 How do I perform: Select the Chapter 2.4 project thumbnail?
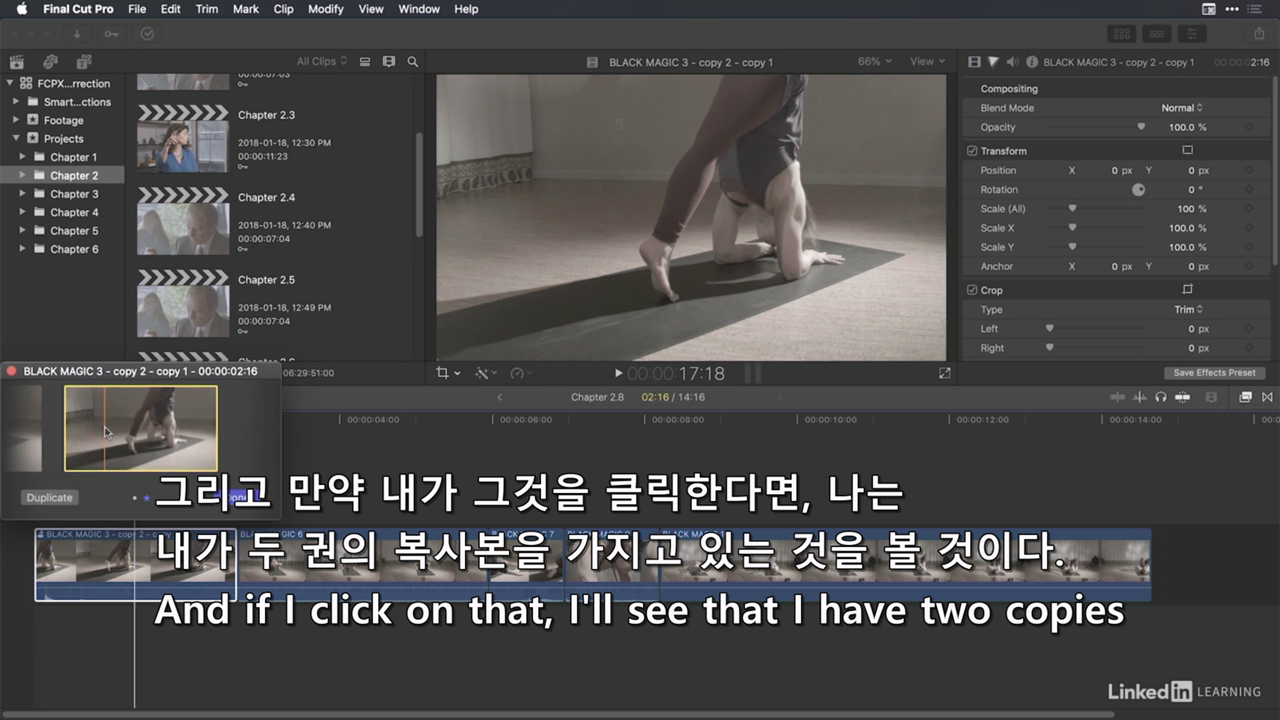(183, 220)
